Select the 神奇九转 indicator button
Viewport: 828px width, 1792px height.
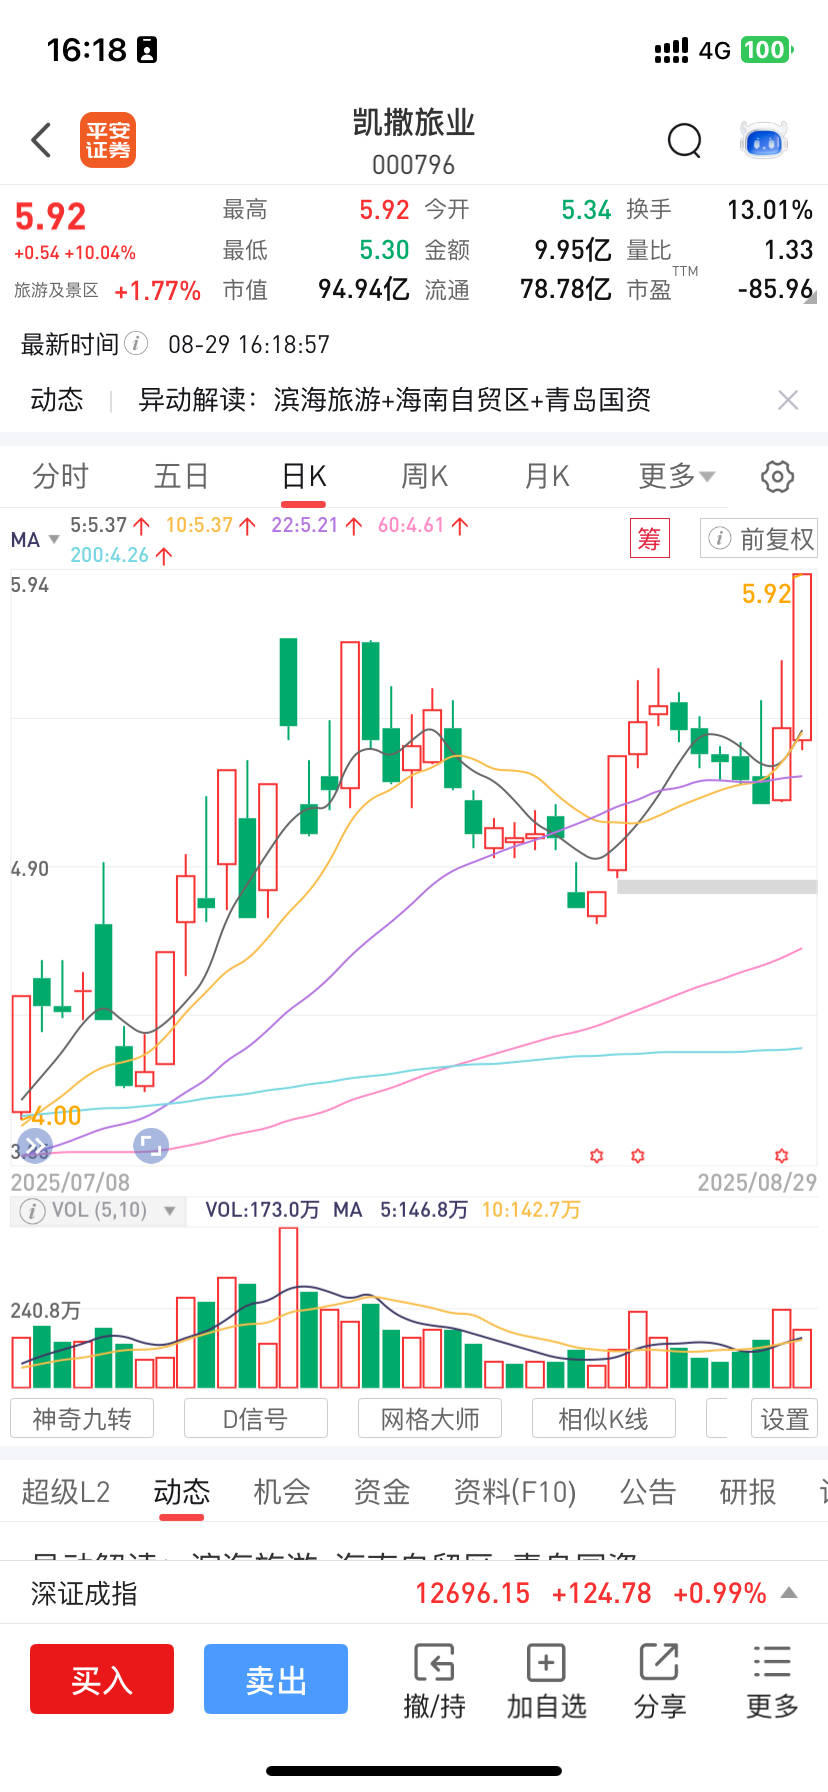(82, 1419)
